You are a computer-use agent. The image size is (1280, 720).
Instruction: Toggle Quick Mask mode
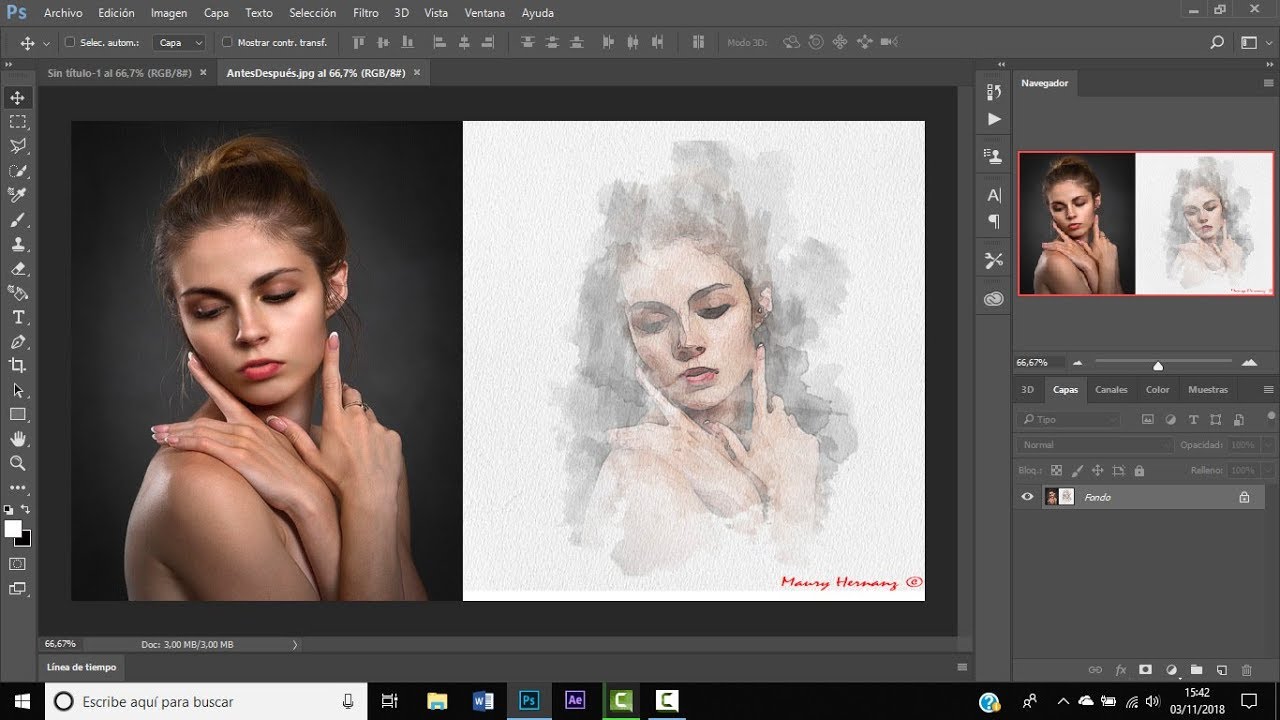18,564
